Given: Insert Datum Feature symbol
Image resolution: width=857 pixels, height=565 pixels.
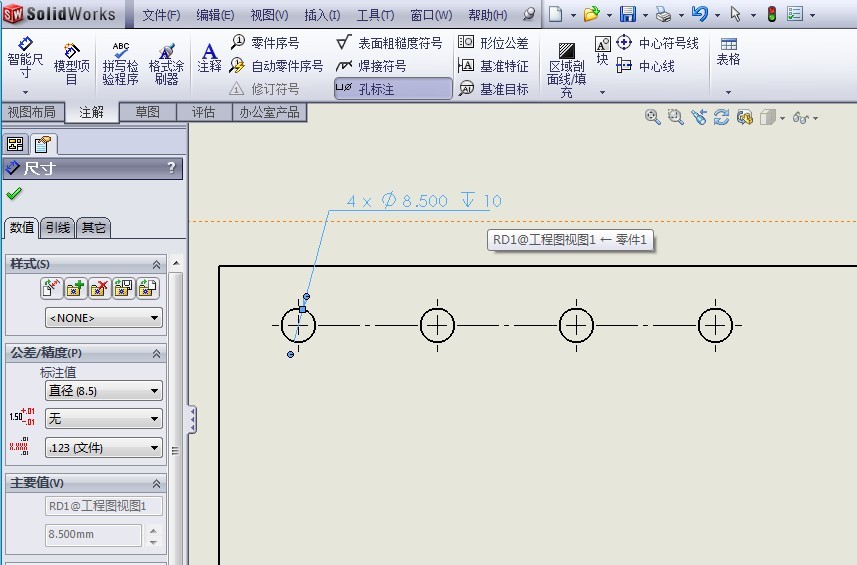Looking at the screenshot, I should click(493, 66).
